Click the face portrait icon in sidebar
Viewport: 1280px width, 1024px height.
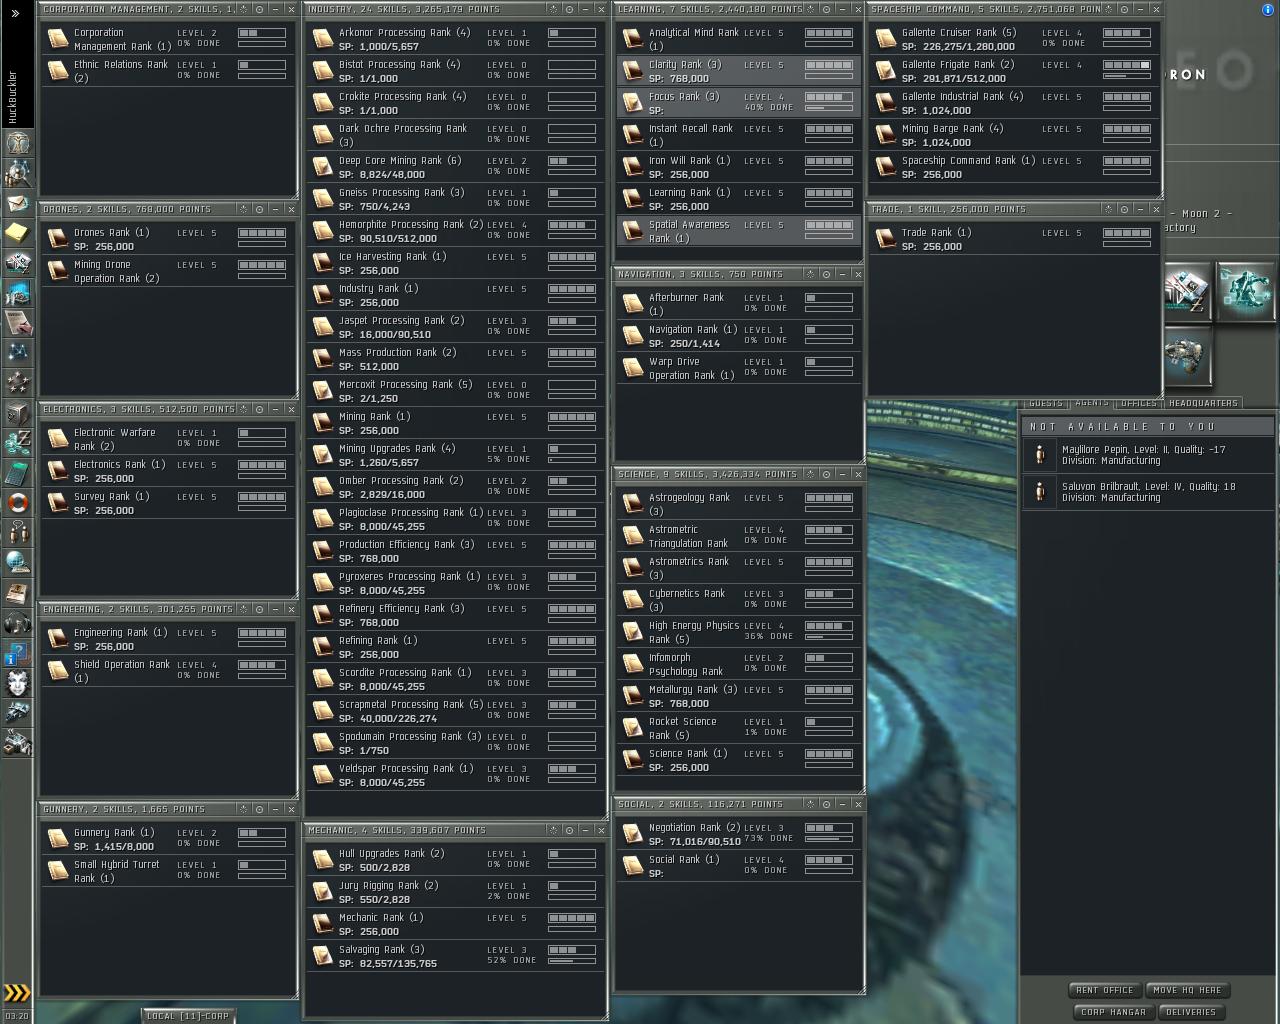[x=17, y=683]
